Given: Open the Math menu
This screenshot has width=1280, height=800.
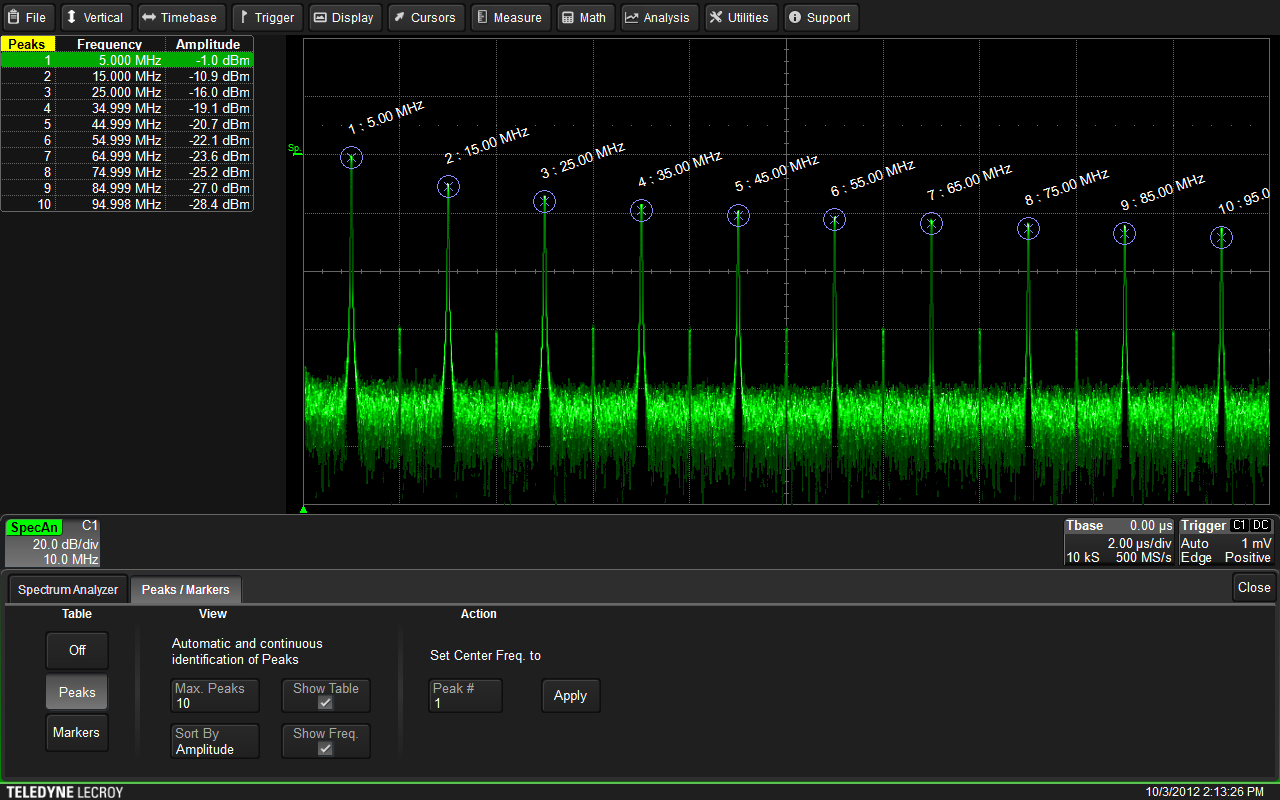Looking at the screenshot, I should coord(584,17).
